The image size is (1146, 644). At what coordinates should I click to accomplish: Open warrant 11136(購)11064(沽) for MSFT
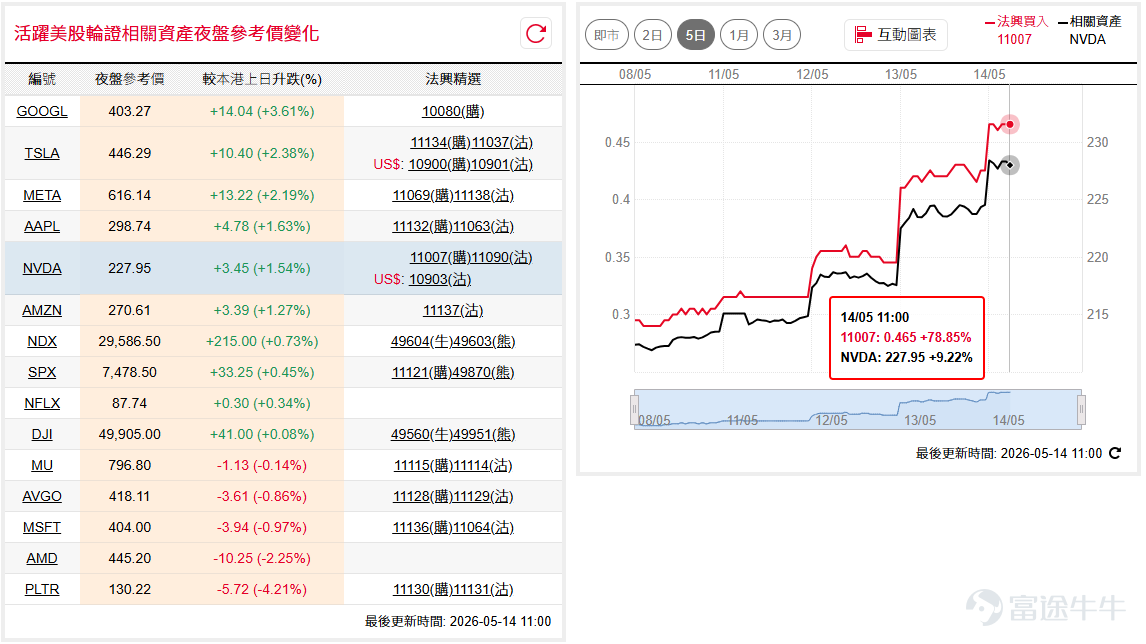[x=453, y=527]
